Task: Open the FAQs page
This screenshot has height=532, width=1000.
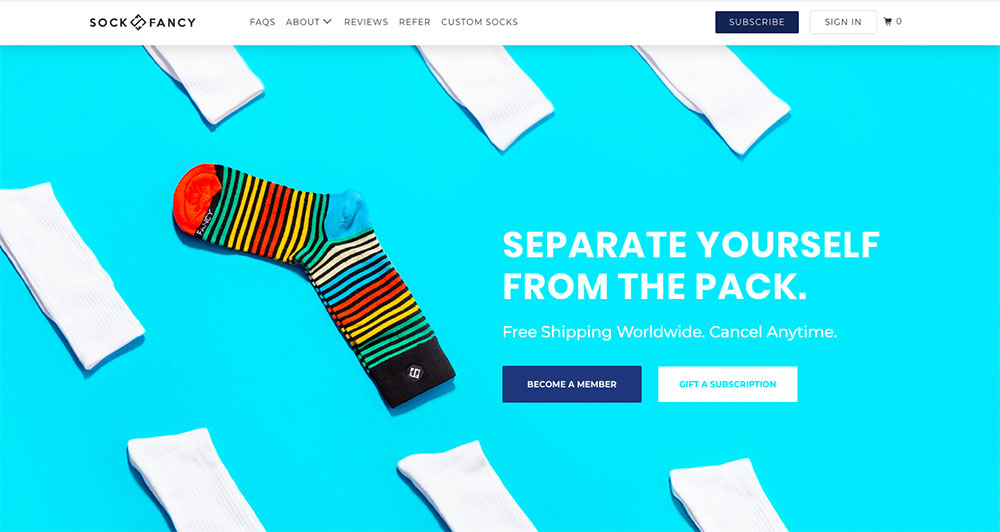Action: [x=262, y=22]
